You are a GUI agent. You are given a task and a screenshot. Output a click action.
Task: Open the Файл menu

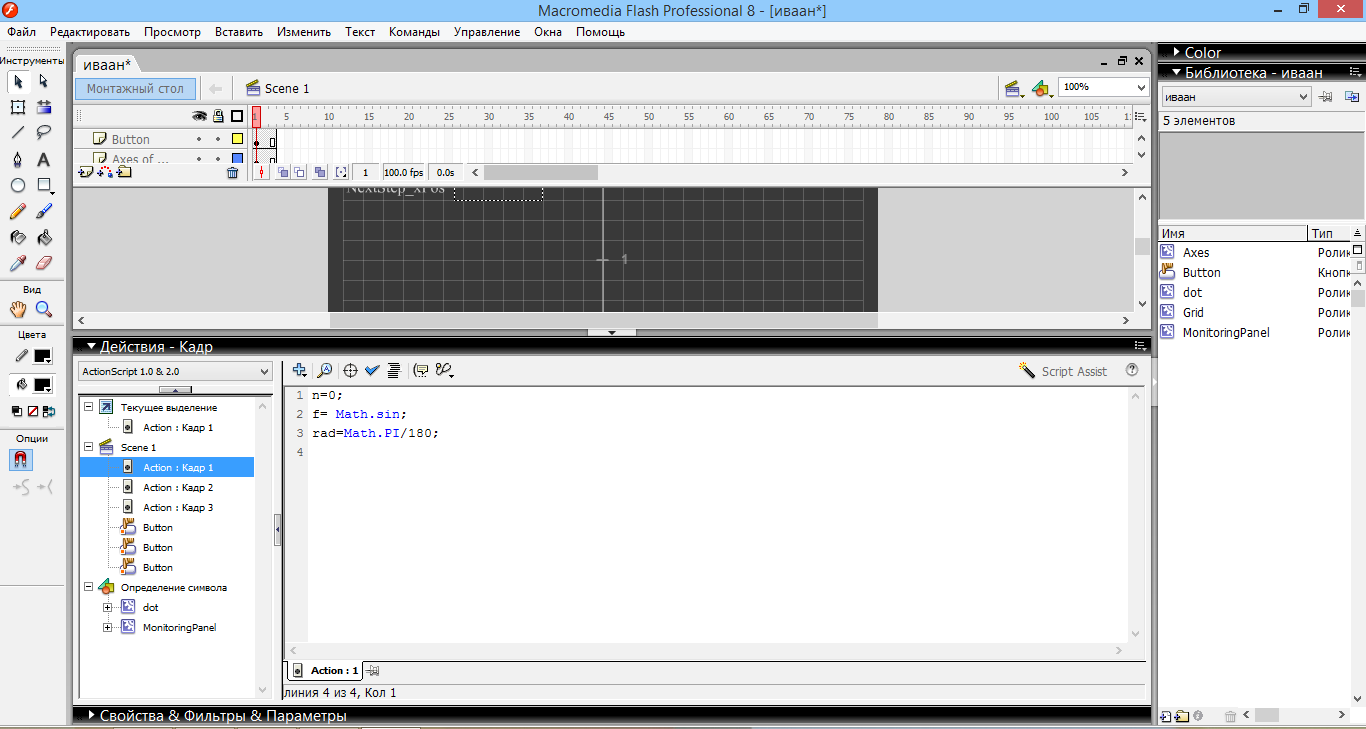(21, 32)
